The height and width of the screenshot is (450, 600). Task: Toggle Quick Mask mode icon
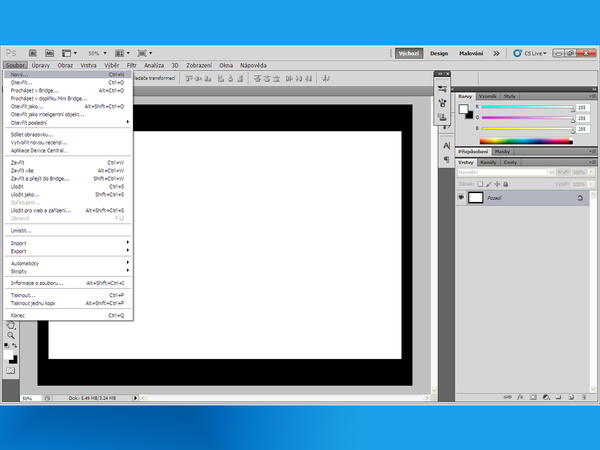tap(11, 369)
